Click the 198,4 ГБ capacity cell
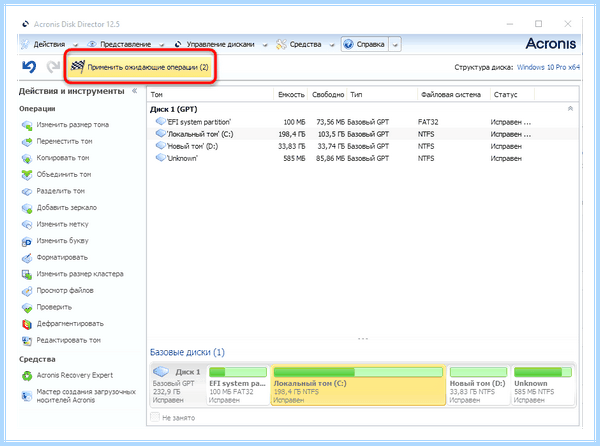This screenshot has height=446, width=600. [292, 134]
